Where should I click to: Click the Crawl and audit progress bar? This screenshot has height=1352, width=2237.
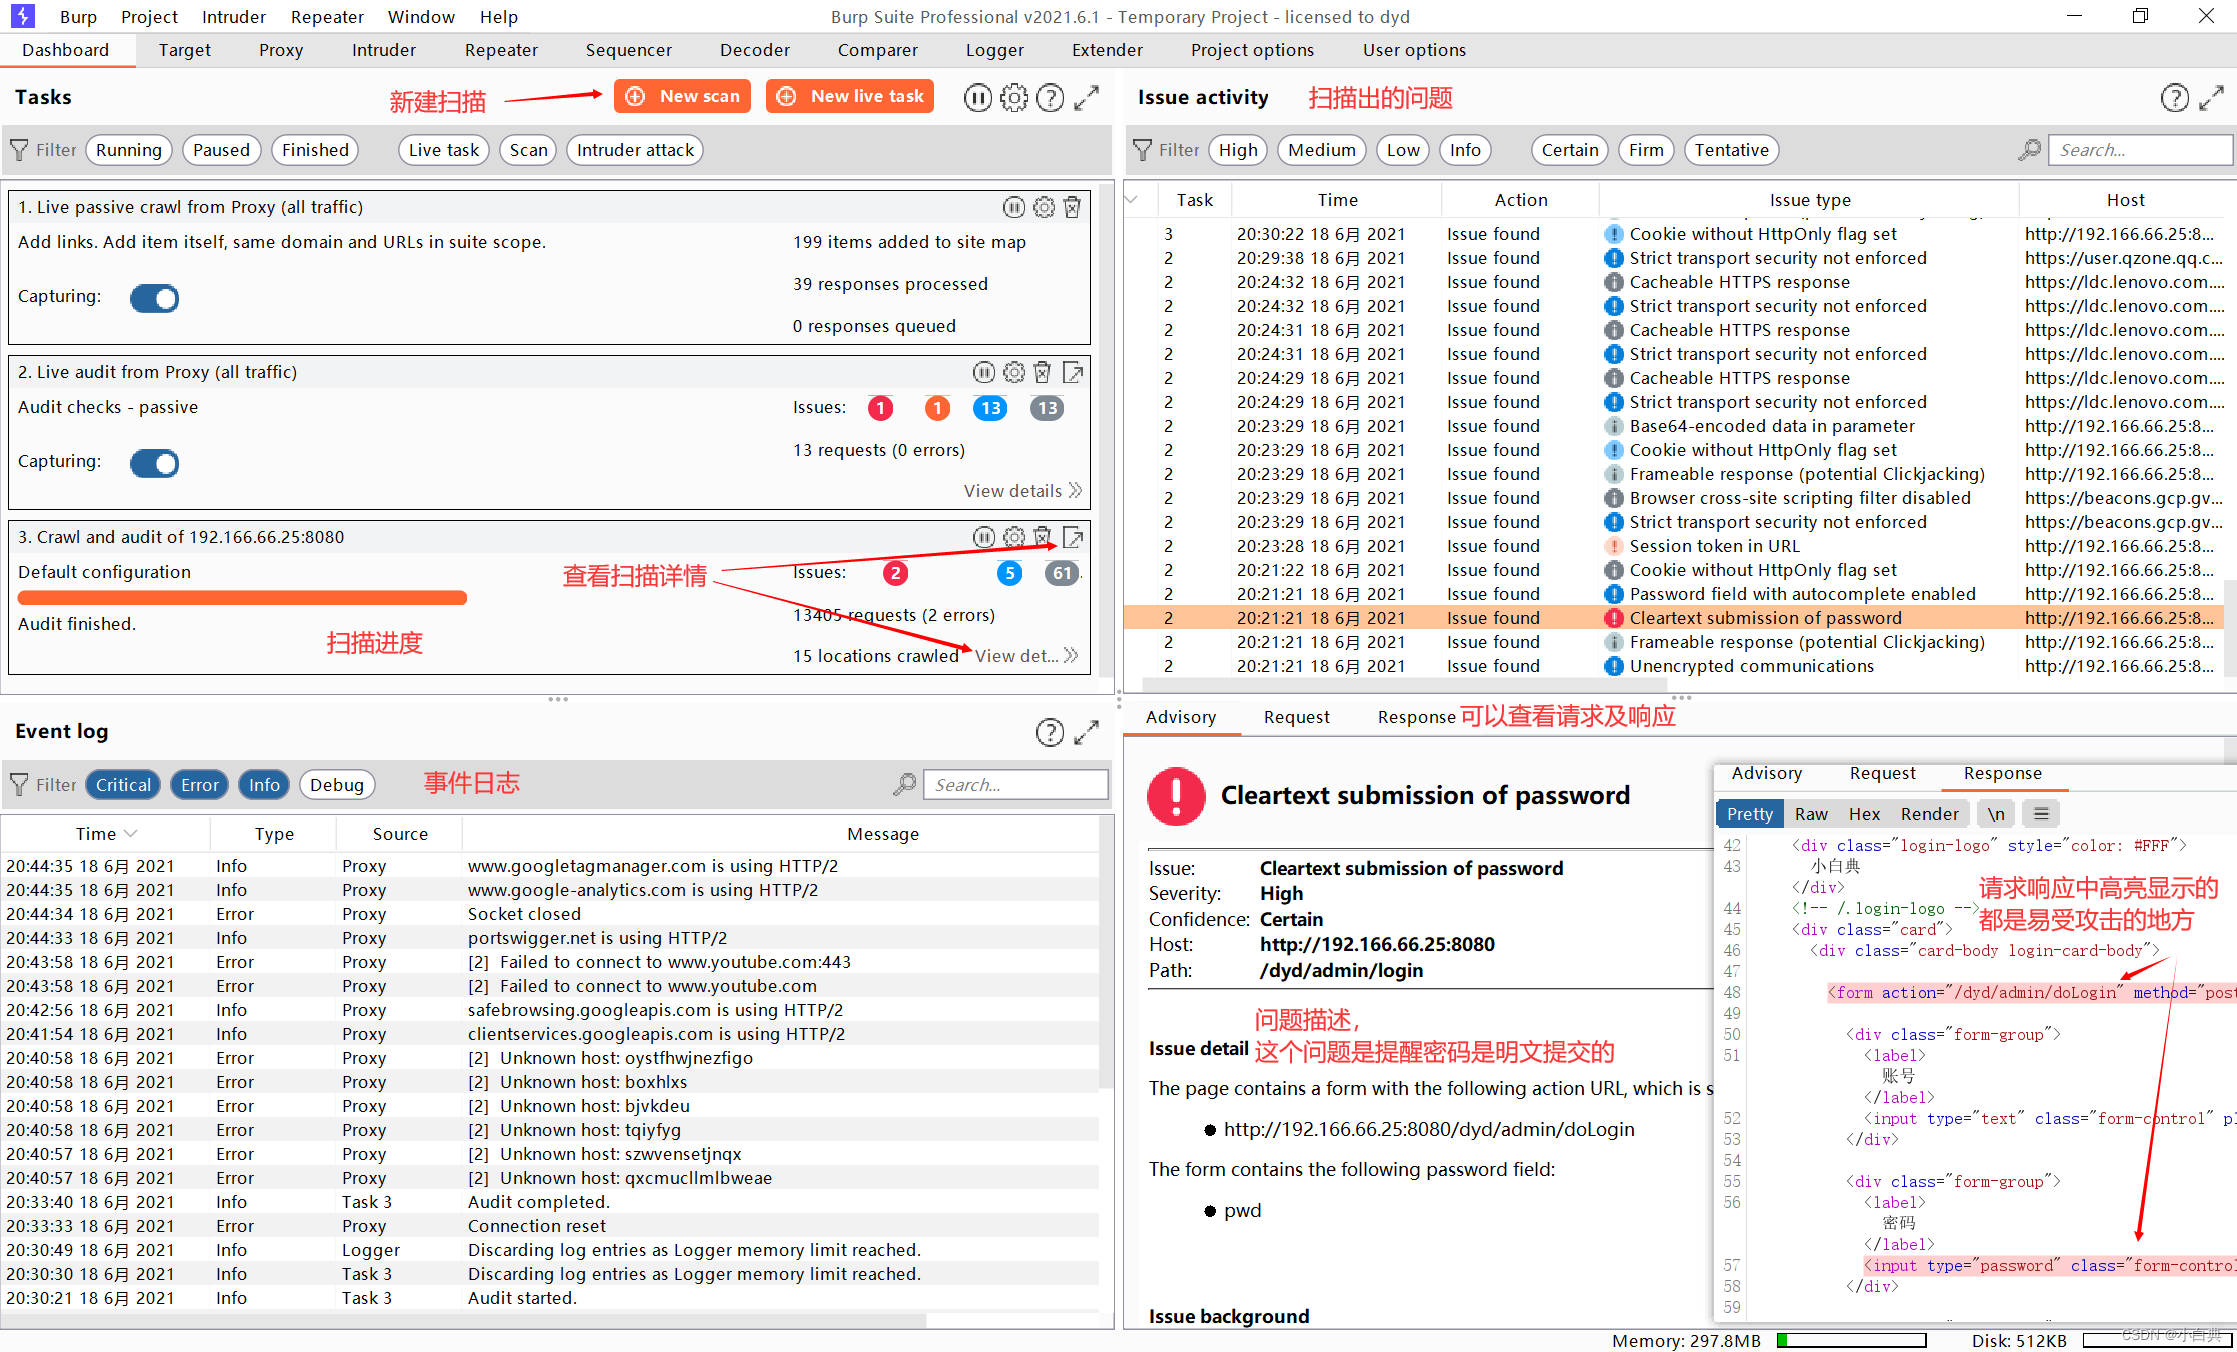point(242,598)
